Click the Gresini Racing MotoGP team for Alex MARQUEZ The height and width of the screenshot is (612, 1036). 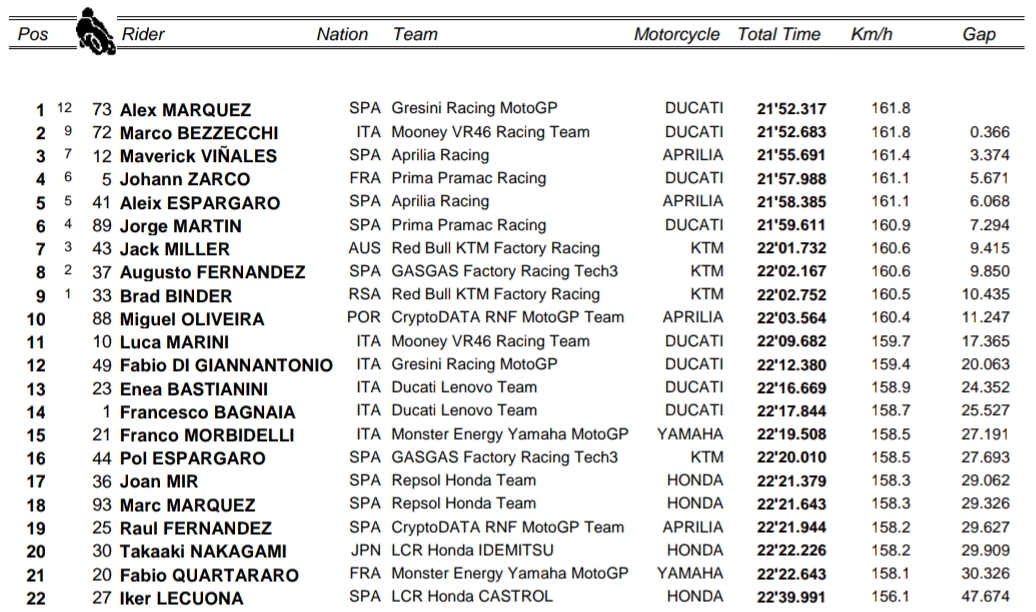[x=474, y=108]
